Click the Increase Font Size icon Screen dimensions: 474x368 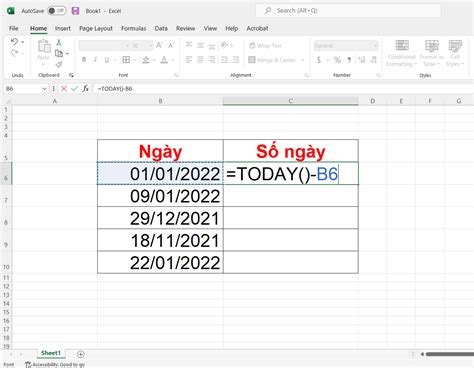[159, 45]
